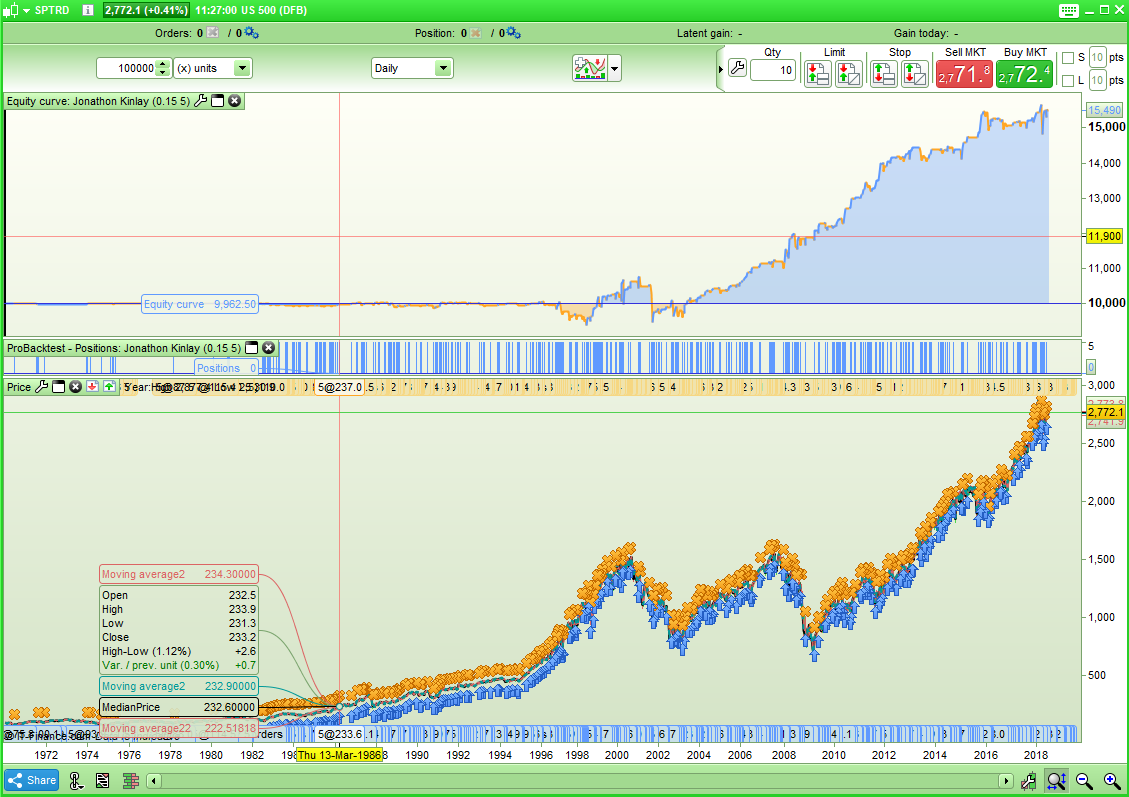Click the Moving average22 222.51818 label
1129x797 pixels.
(x=179, y=729)
